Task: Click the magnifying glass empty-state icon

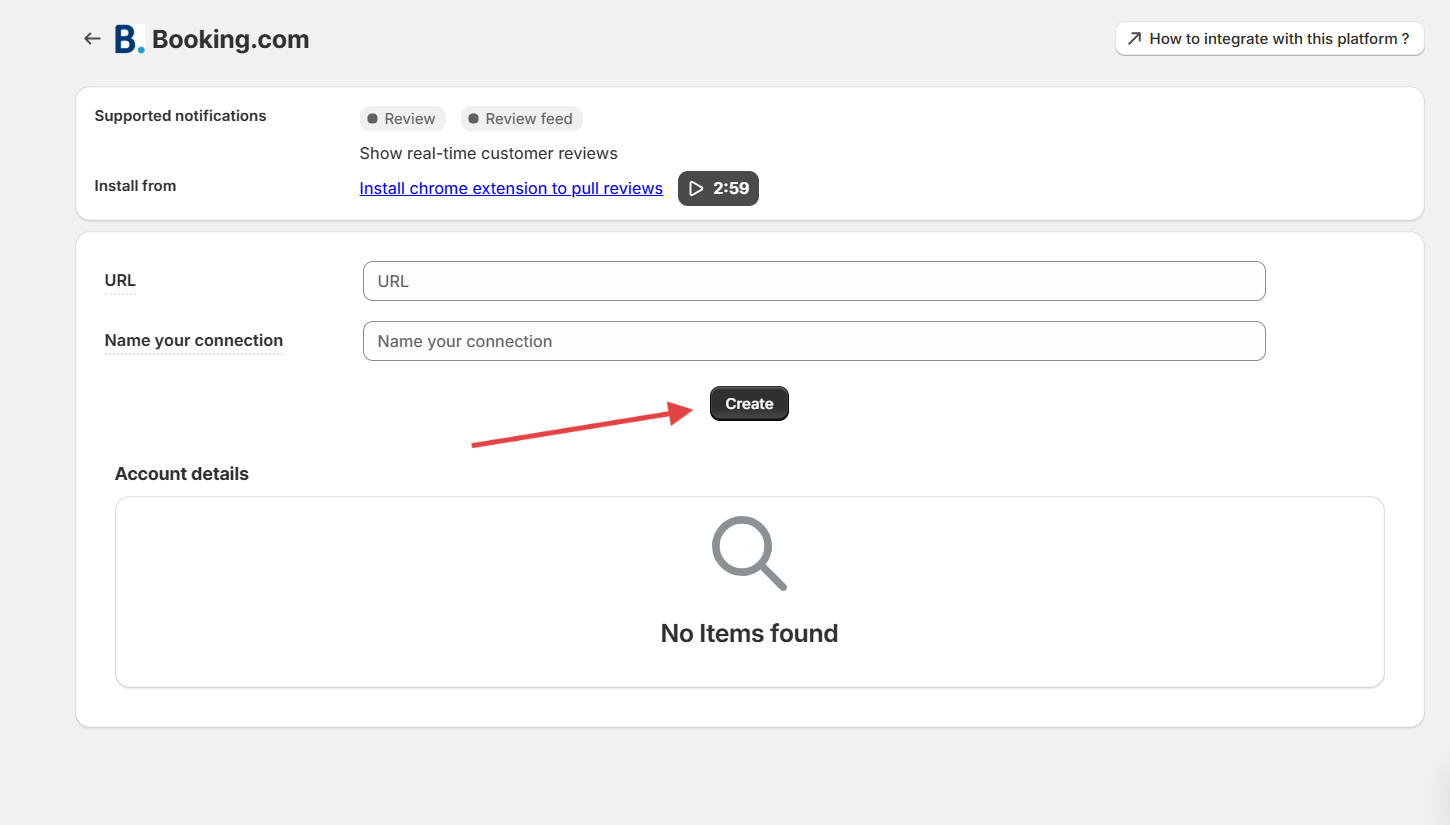Action: coord(749,553)
